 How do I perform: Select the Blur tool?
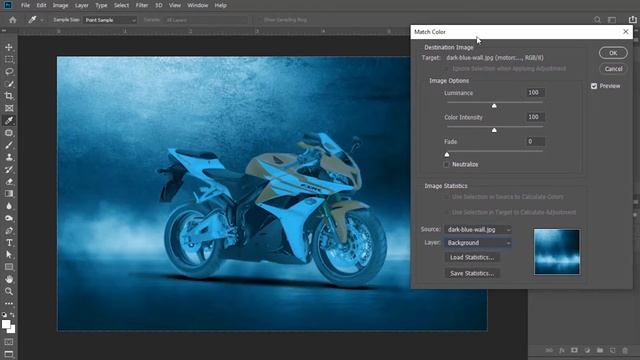pyautogui.click(x=9, y=206)
